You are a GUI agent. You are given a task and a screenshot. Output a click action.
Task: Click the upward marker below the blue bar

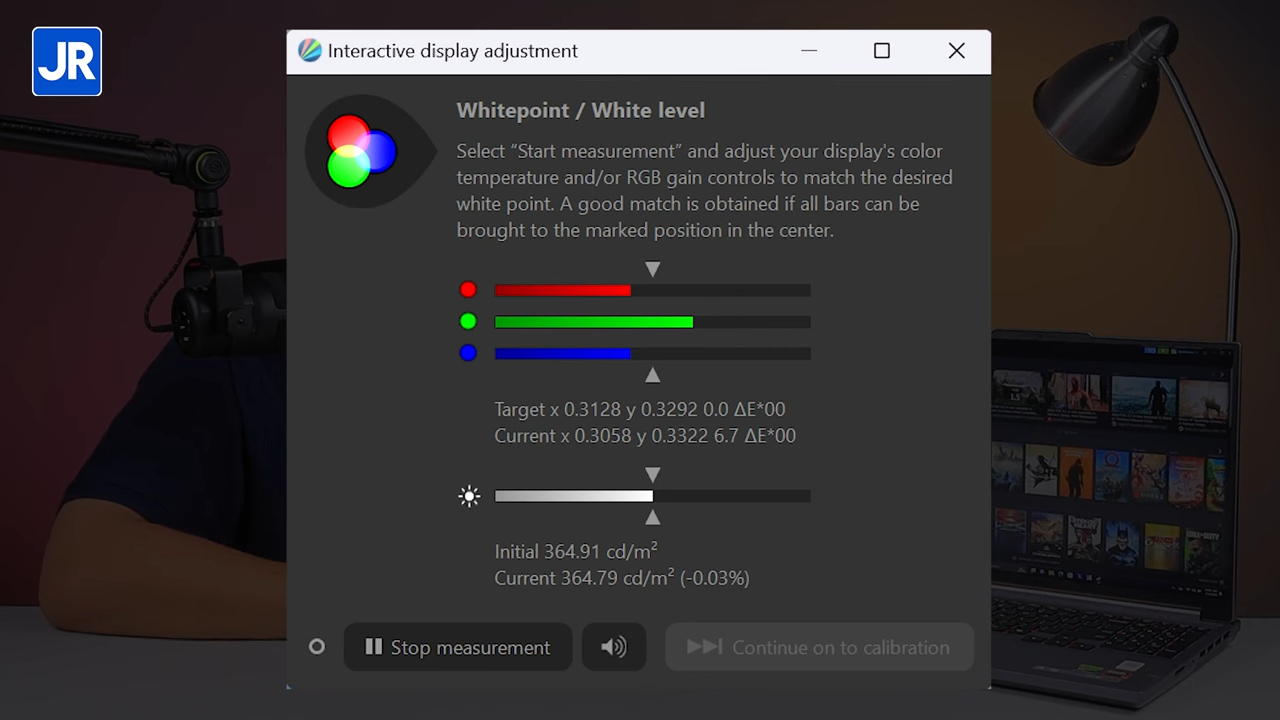[652, 375]
